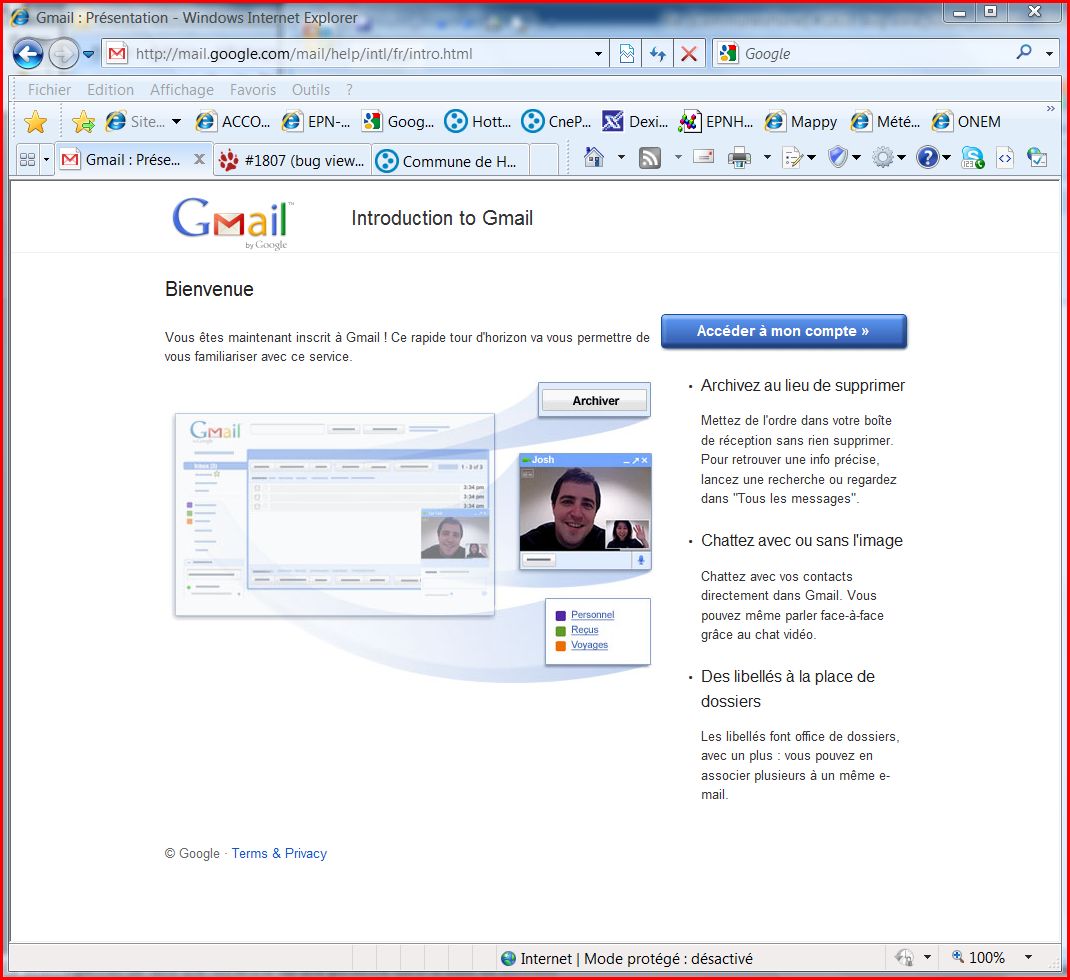The height and width of the screenshot is (980, 1070).
Task: Click the Quick Tabs grid icon
Action: click(x=27, y=160)
